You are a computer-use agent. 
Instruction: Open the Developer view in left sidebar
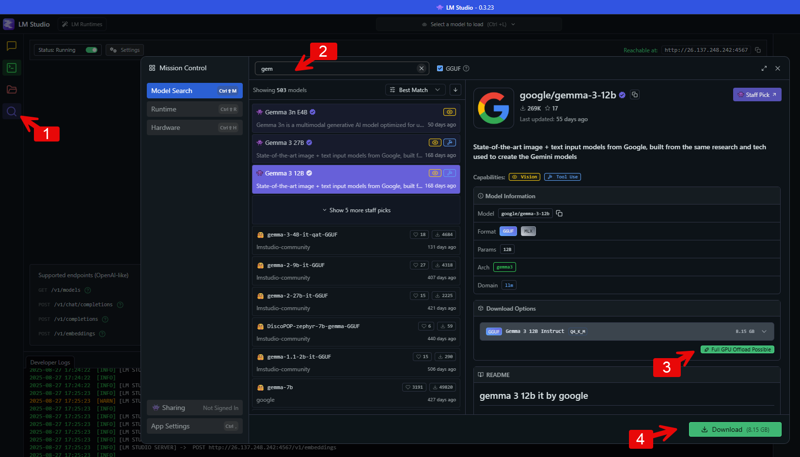pyautogui.click(x=11, y=68)
